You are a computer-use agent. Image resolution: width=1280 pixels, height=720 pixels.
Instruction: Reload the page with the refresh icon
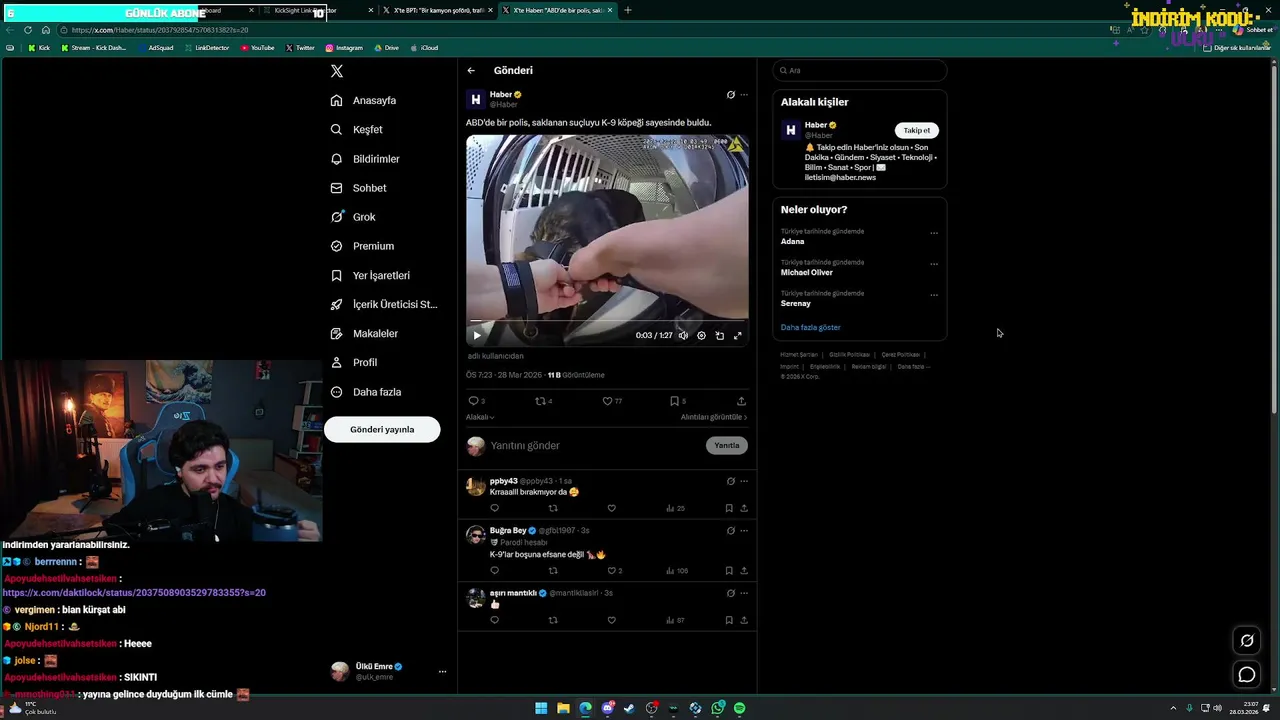point(27,30)
